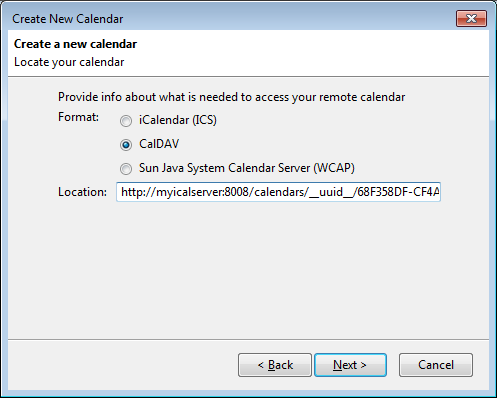Image resolution: width=497 pixels, height=398 pixels.
Task: Click the CalDAV label text
Action: 159,144
